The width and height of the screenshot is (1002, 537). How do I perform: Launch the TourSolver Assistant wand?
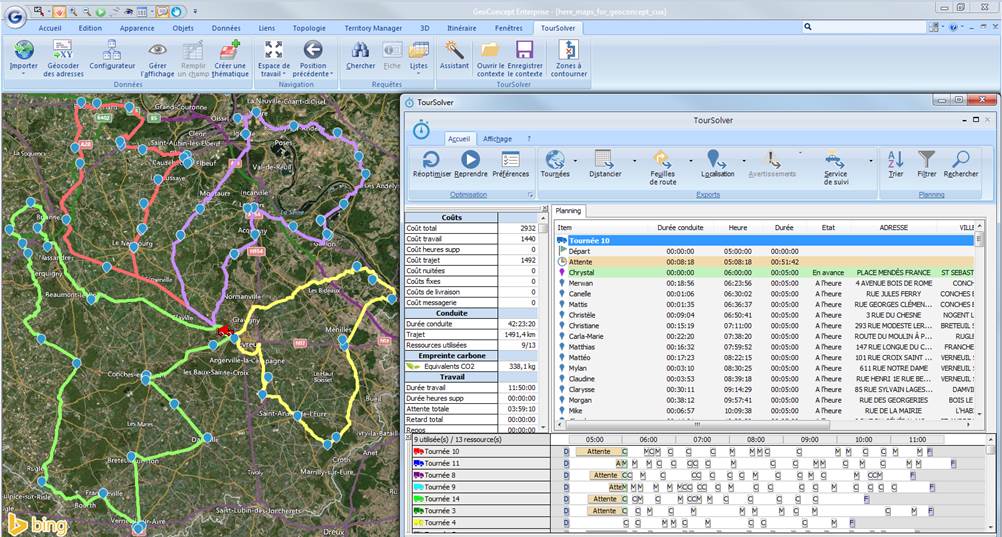(x=454, y=51)
